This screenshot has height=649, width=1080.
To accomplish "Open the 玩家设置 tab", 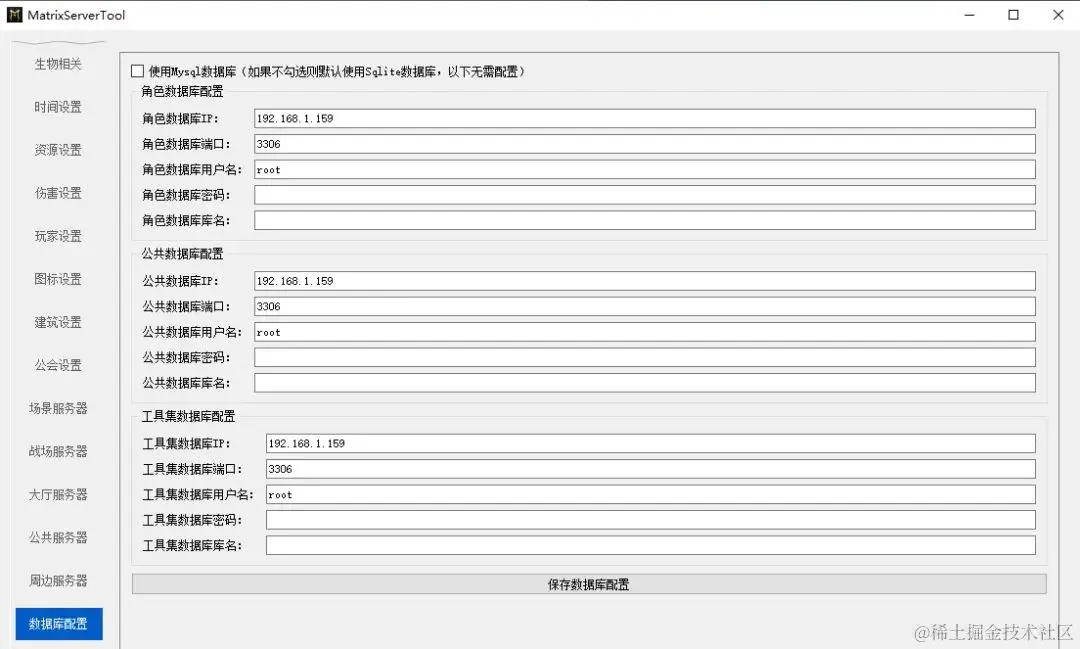I will point(59,236).
